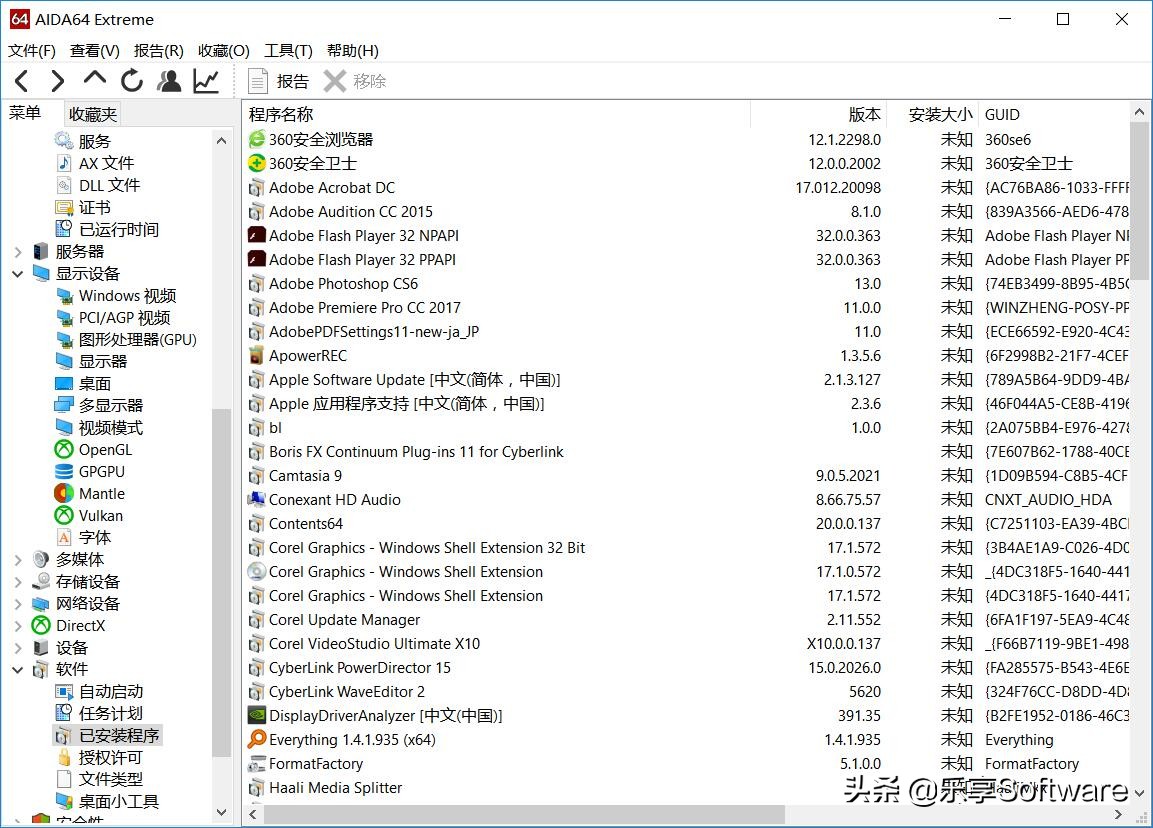Screen dimensions: 1153x828
Task: Select the Vulkan tree icon
Action: [x=64, y=515]
